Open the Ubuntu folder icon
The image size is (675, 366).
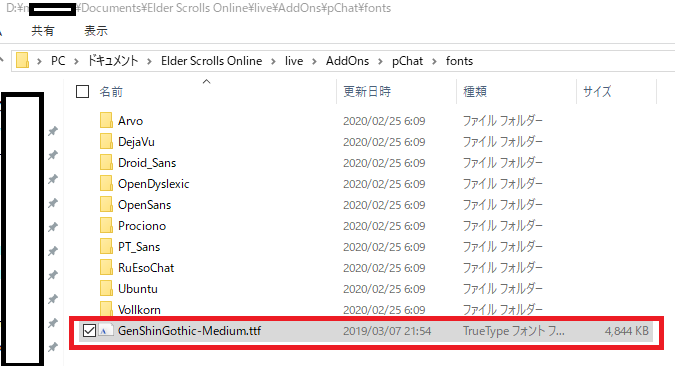click(106, 288)
